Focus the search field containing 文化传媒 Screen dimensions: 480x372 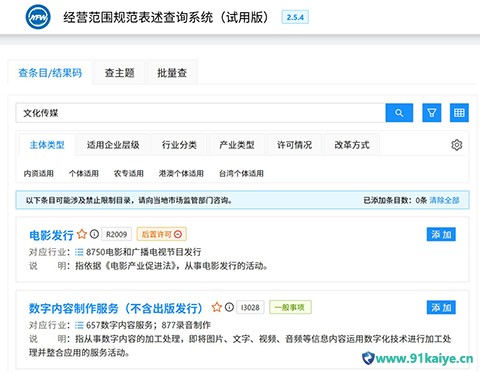pyautogui.click(x=201, y=113)
